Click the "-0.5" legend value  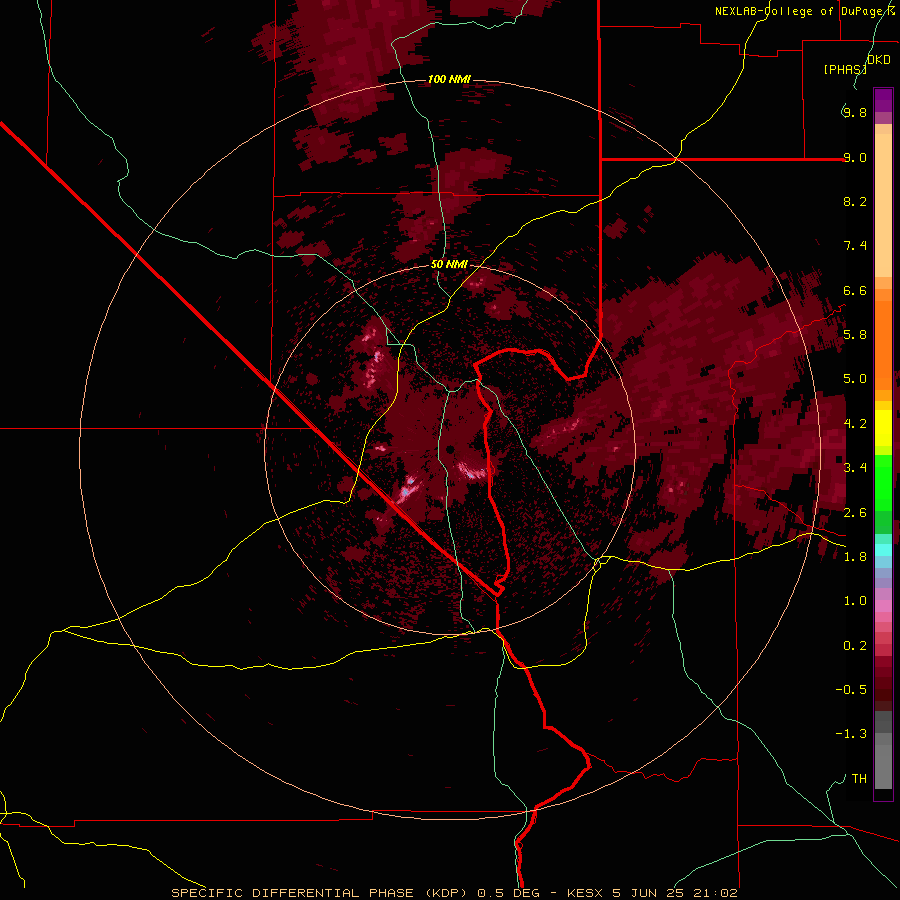(x=851, y=690)
